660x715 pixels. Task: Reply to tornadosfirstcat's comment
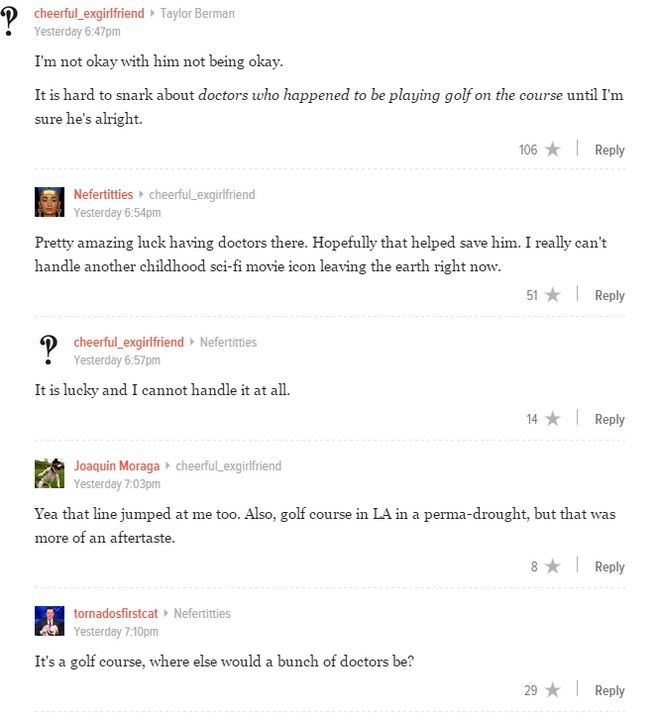tap(609, 690)
